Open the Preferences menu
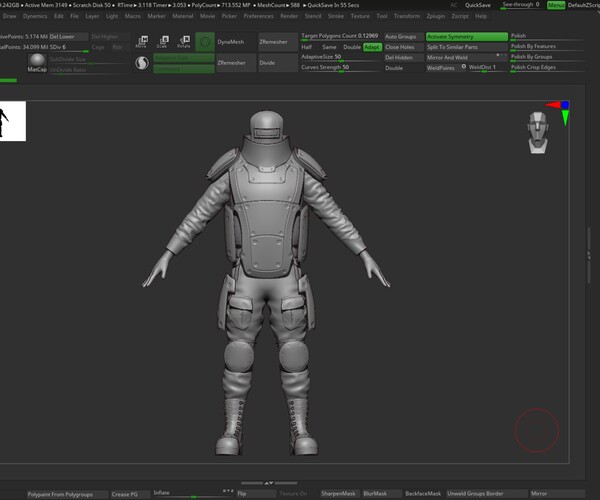The height and width of the screenshot is (500, 600). pos(258,16)
